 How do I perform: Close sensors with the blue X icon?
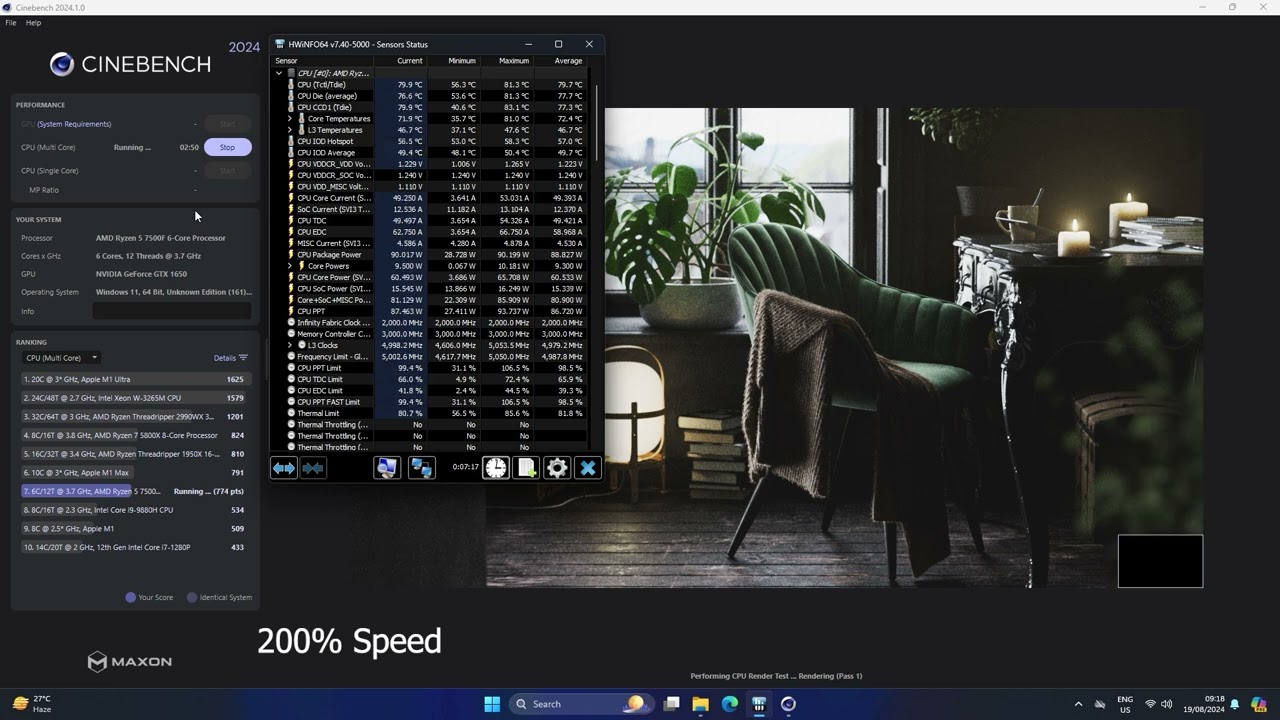point(588,468)
